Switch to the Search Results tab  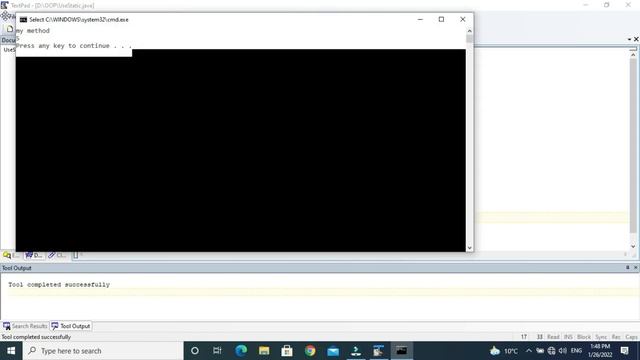[x=25, y=326]
